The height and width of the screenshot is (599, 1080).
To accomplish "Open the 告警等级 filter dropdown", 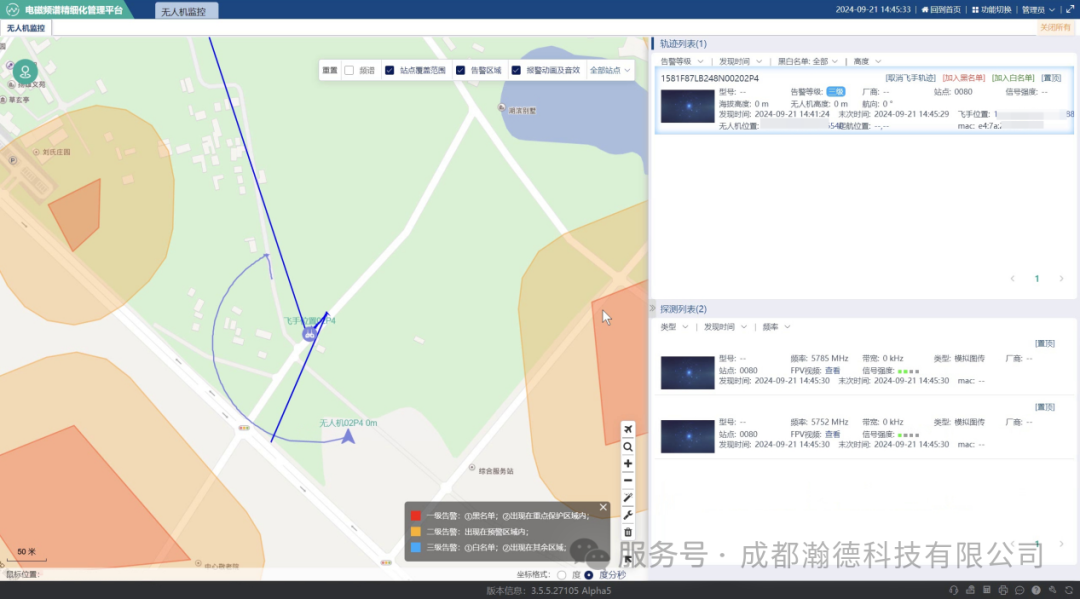I will 682,61.
